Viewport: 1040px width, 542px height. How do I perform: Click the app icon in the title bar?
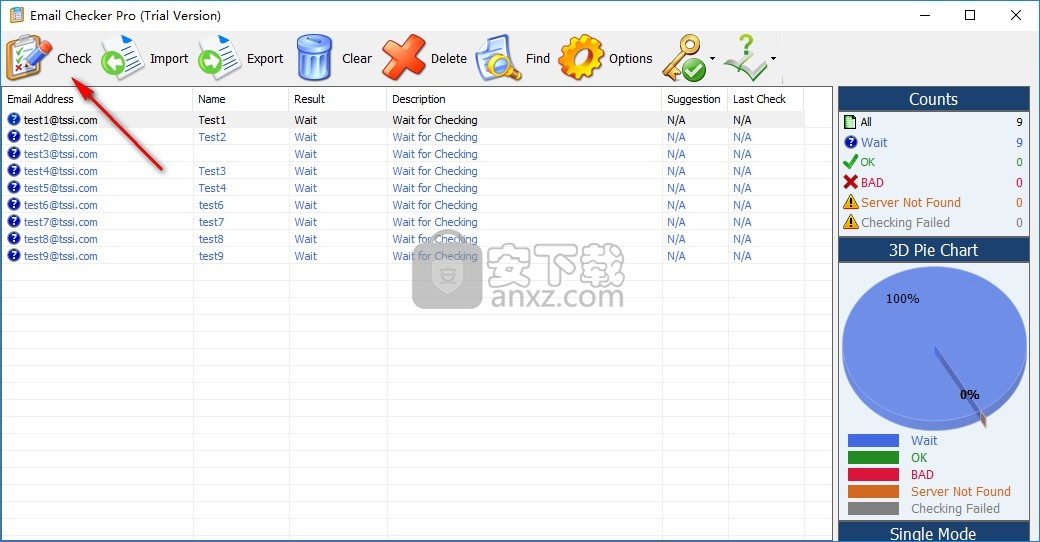pyautogui.click(x=17, y=15)
